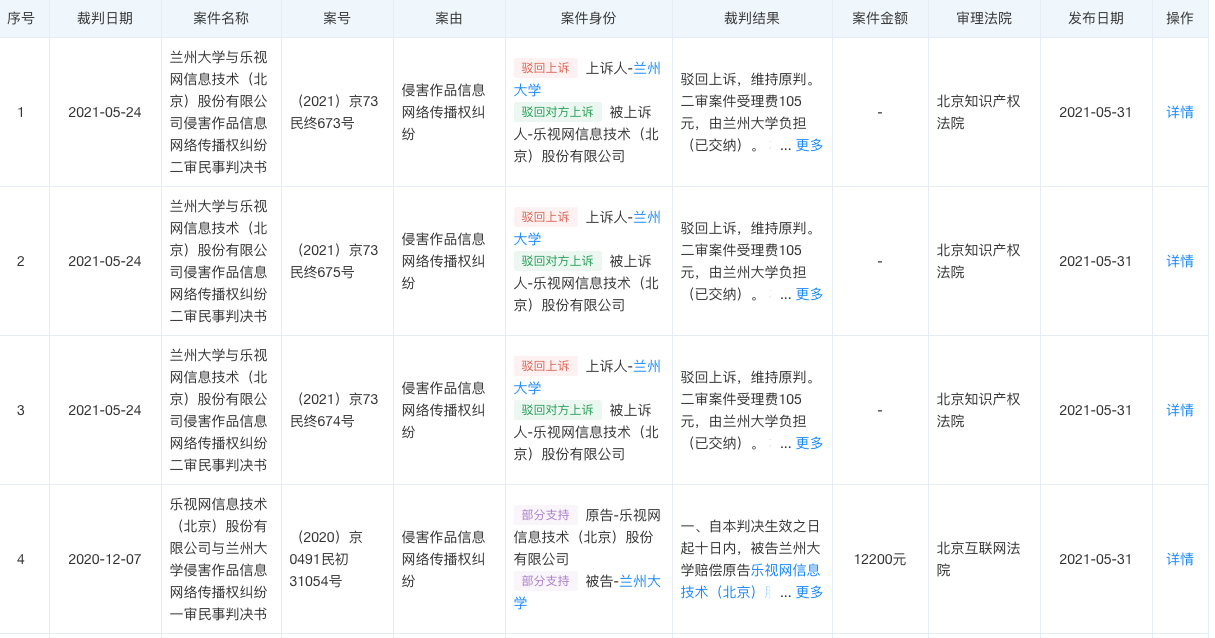Select the 驳回上诉 tag in 675号 row
The height and width of the screenshot is (638, 1215).
[x=546, y=217]
